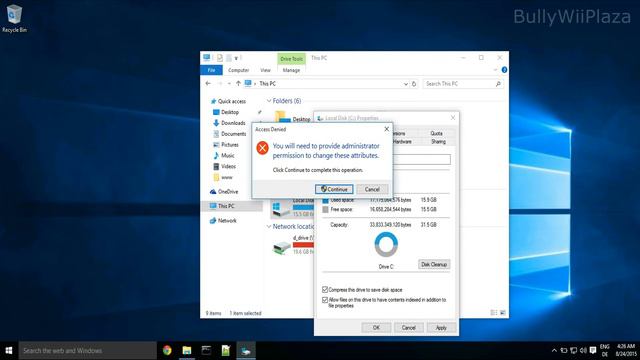Open the View ribbon tab
640x360 pixels.
click(265, 70)
